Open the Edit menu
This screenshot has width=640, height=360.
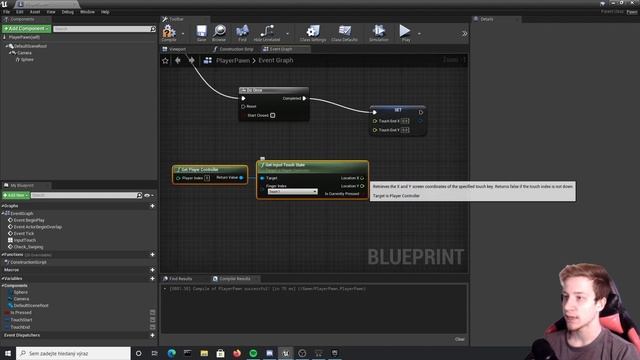(x=20, y=12)
